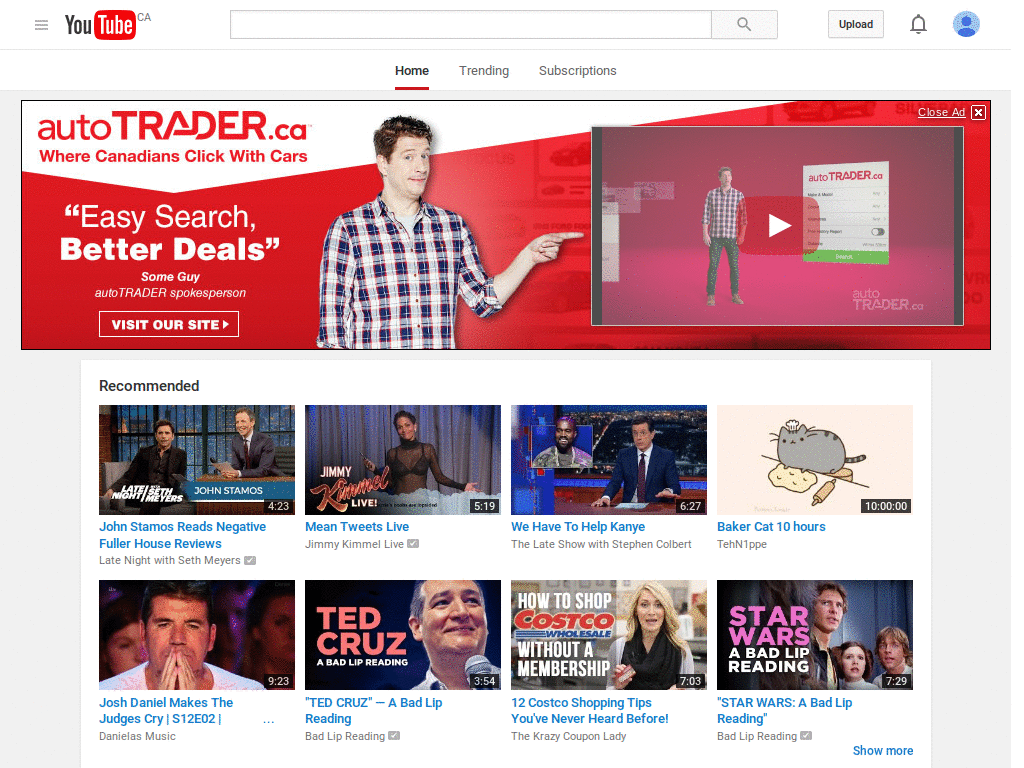Click the Recommended section heading
This screenshot has height=768, width=1024.
coord(149,386)
